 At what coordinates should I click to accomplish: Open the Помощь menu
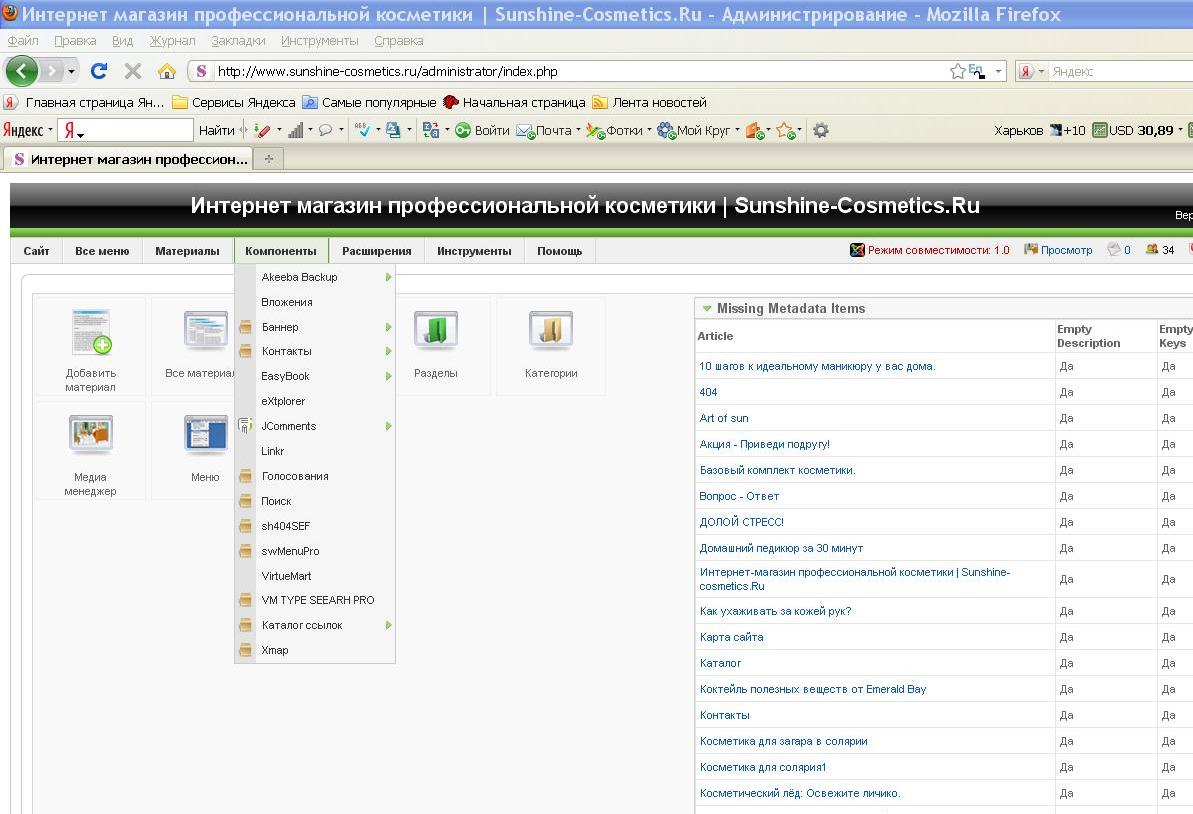coord(559,250)
